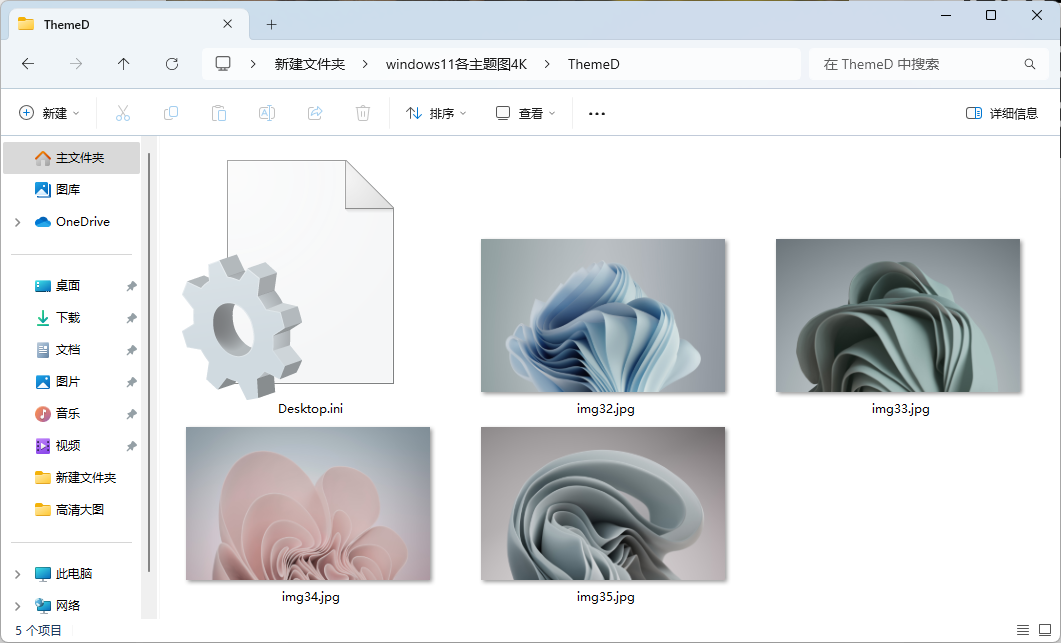Click windows11各主题图4K in breadcrumb path
The width and height of the screenshot is (1061, 643).
pos(456,64)
